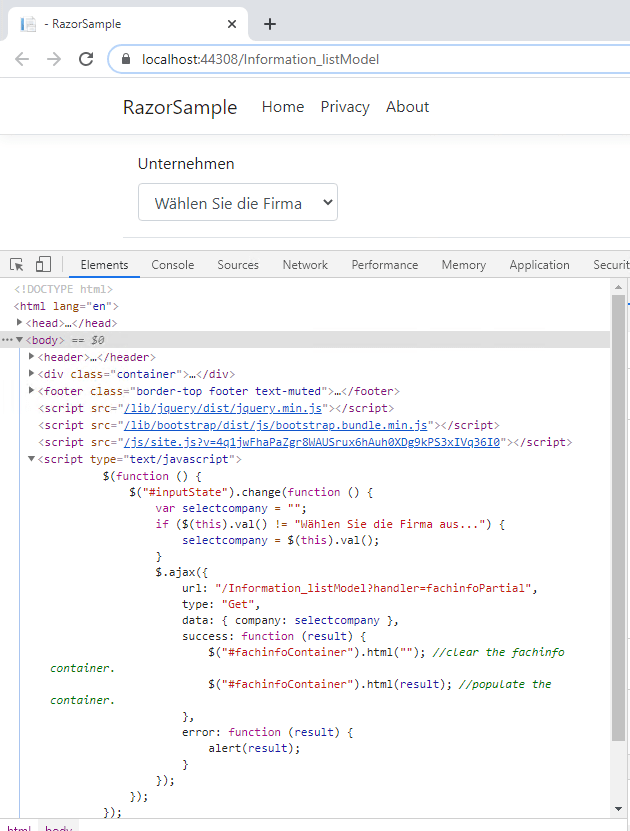The width and height of the screenshot is (630, 831).
Task: Go to the Privacy nav link
Action: (x=345, y=107)
